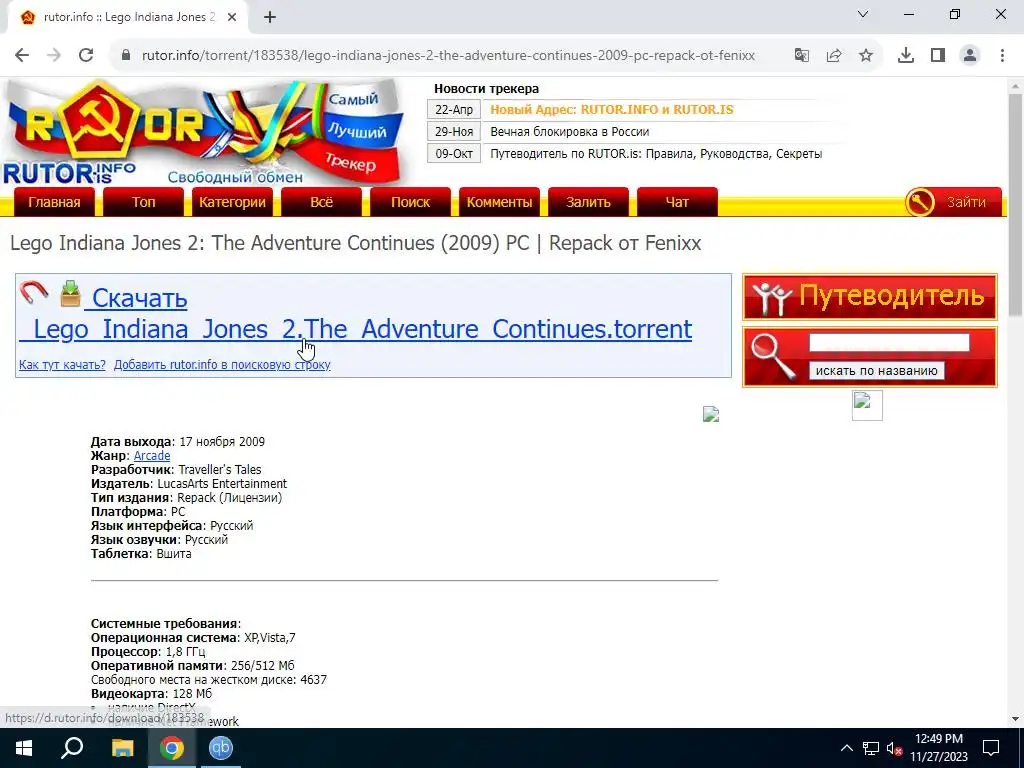Open the Залить menu tab
Viewport: 1024px width, 768px height.
coord(588,202)
